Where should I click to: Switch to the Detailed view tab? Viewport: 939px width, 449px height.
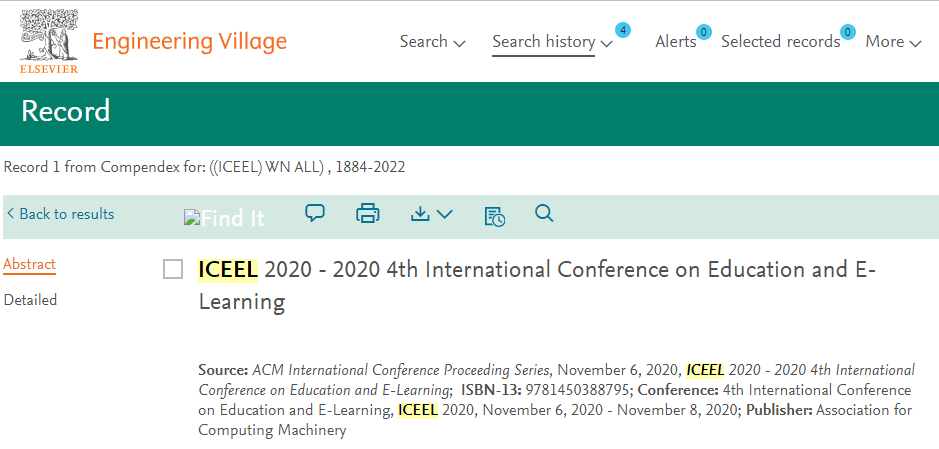[31, 300]
